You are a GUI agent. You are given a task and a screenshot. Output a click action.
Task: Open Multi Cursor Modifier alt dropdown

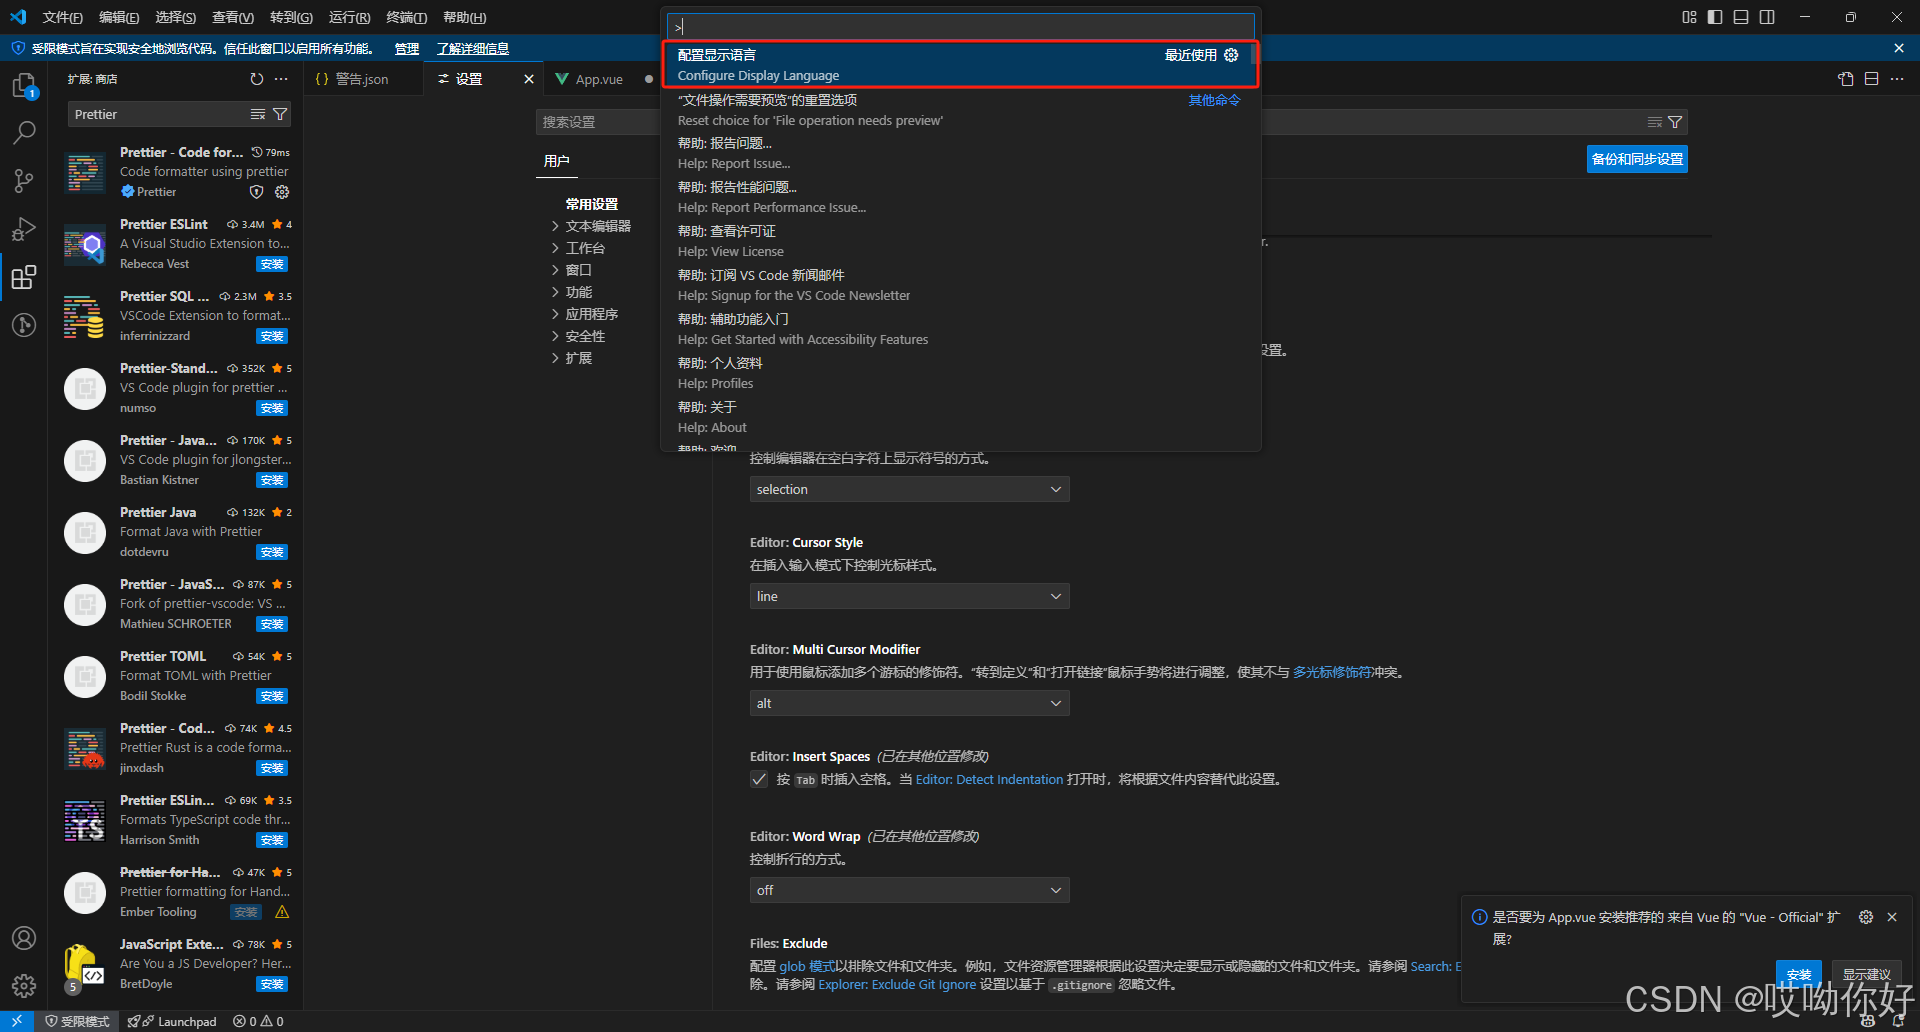tap(909, 703)
